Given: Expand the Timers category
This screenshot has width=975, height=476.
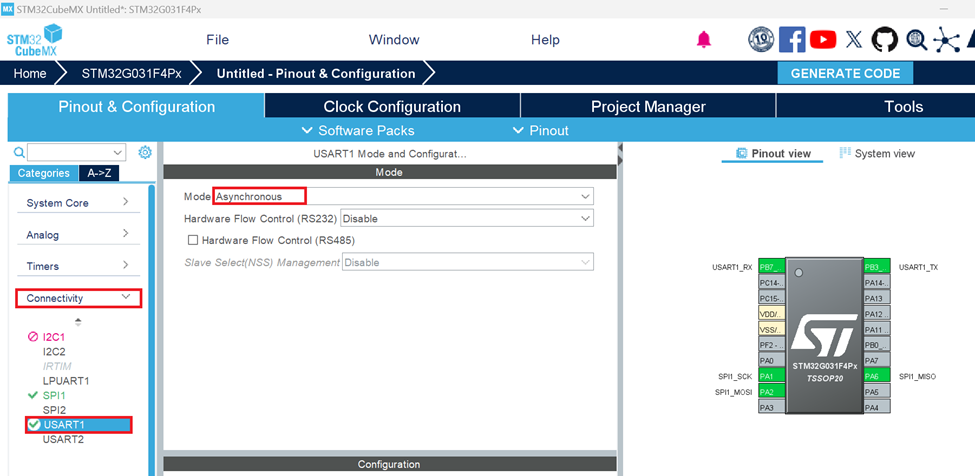Looking at the screenshot, I should (78, 266).
